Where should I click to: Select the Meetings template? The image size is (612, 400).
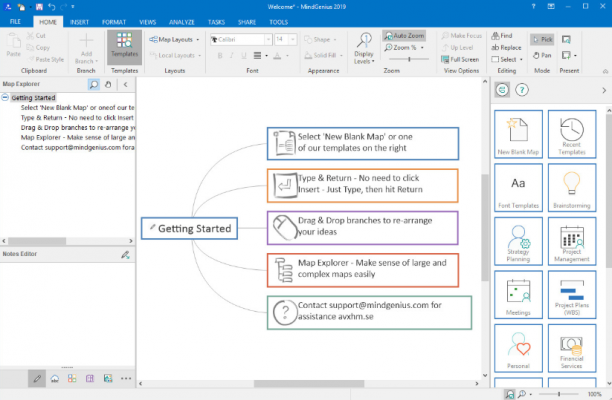click(518, 295)
